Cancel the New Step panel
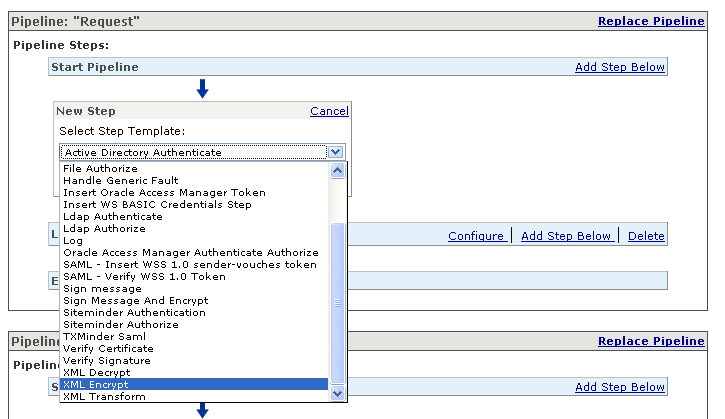This screenshot has height=419, width=725. click(x=329, y=111)
